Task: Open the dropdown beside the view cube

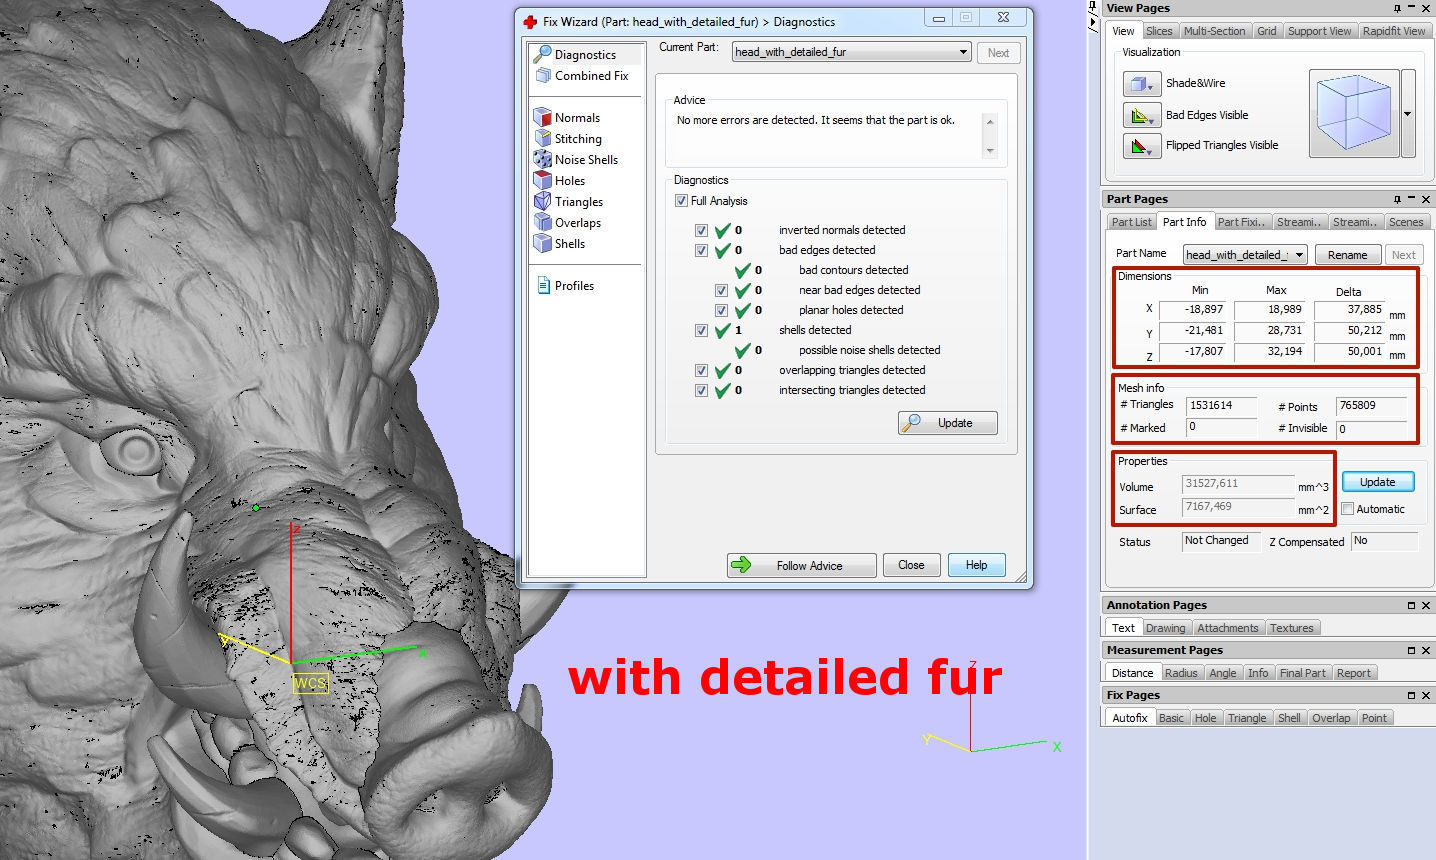Action: pos(1408,113)
